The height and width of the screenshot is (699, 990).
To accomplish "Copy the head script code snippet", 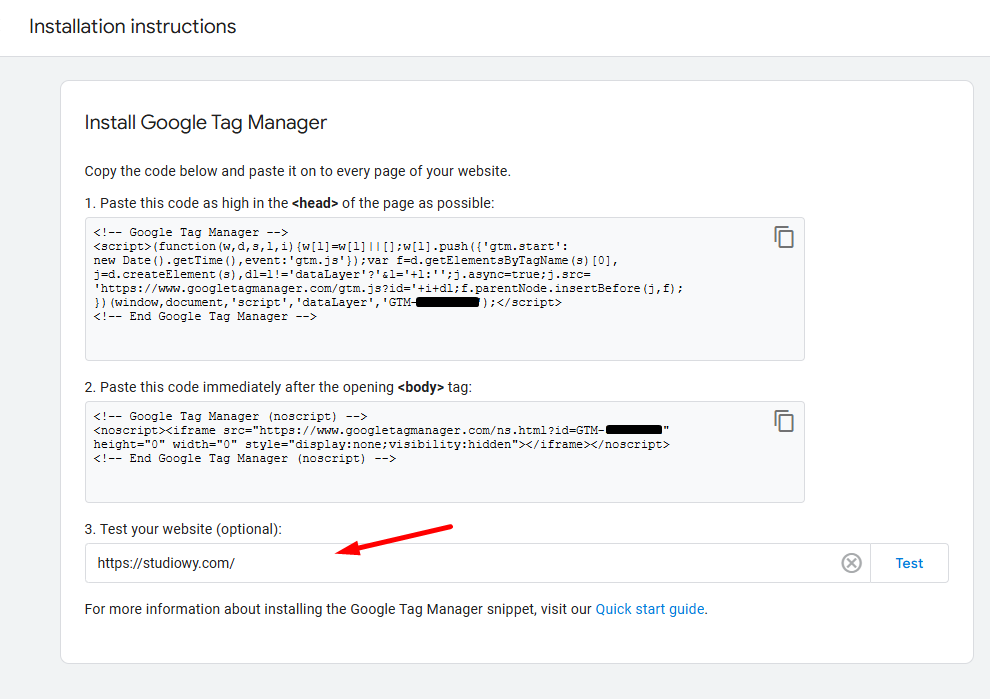I will 784,237.
